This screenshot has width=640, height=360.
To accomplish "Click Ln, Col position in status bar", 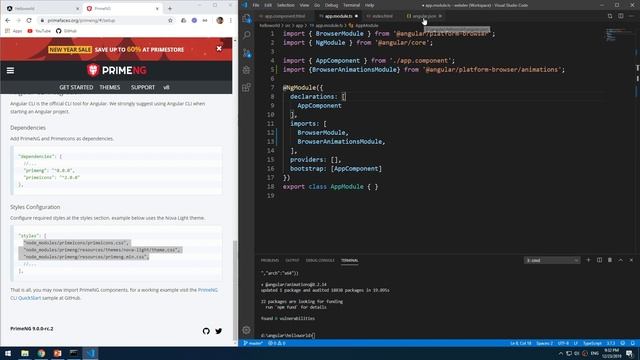I will pyautogui.click(x=521, y=343).
